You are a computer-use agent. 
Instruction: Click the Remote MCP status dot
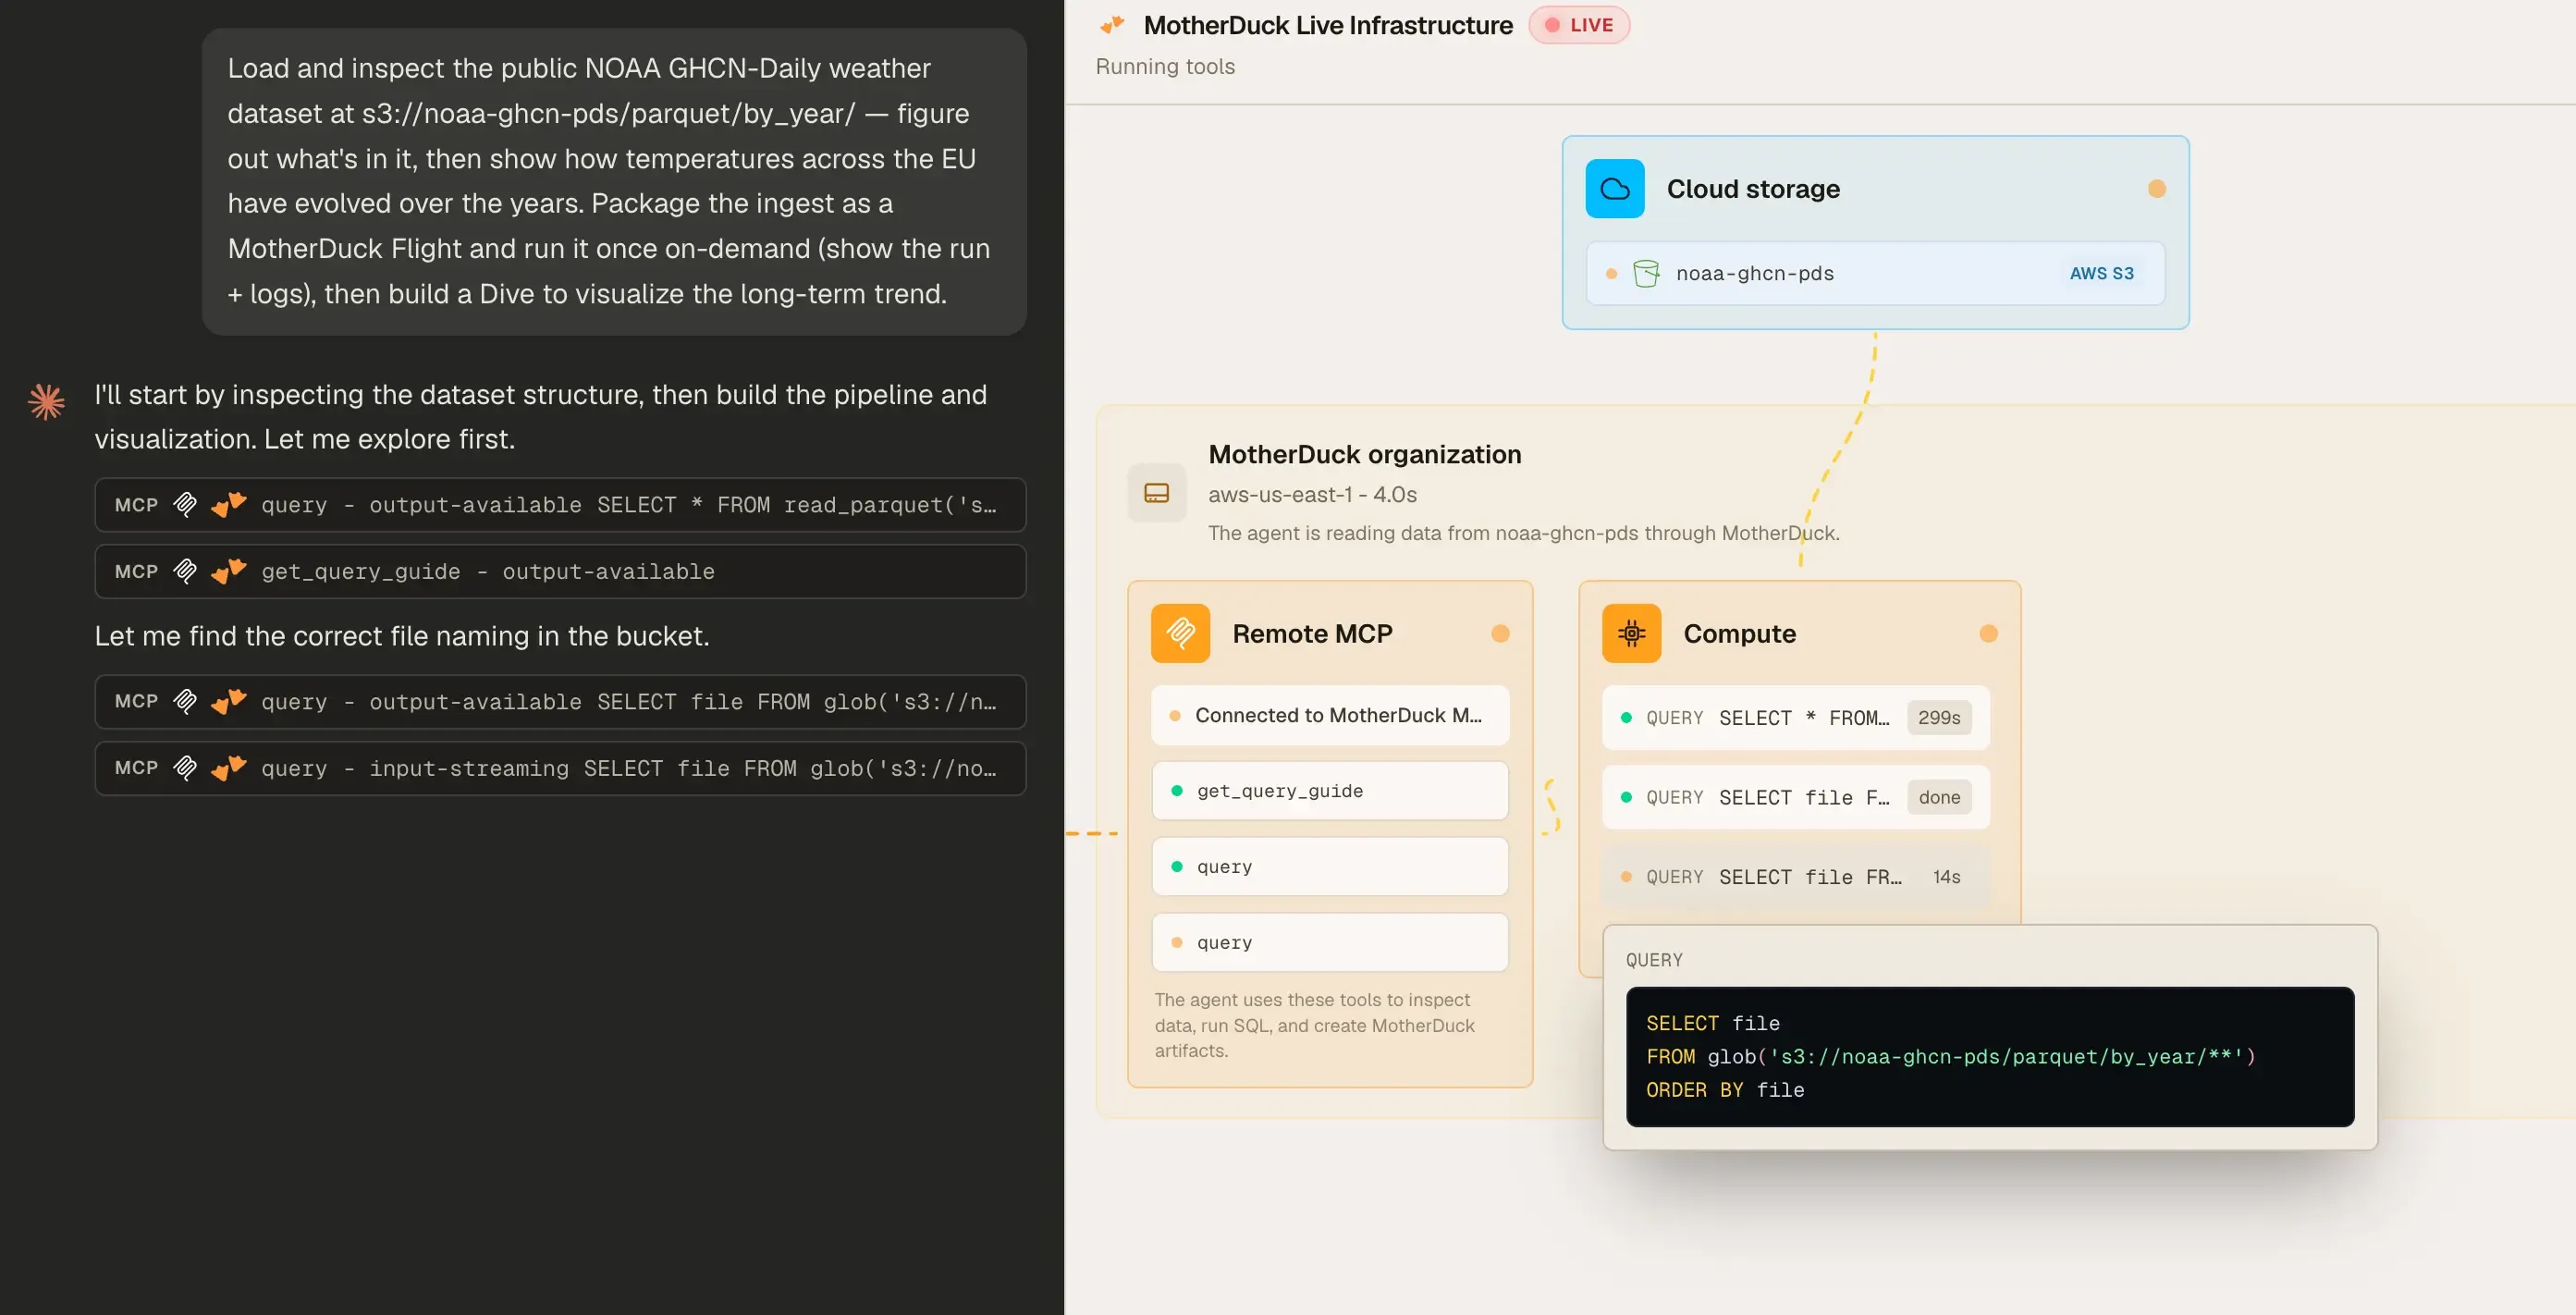[1500, 633]
